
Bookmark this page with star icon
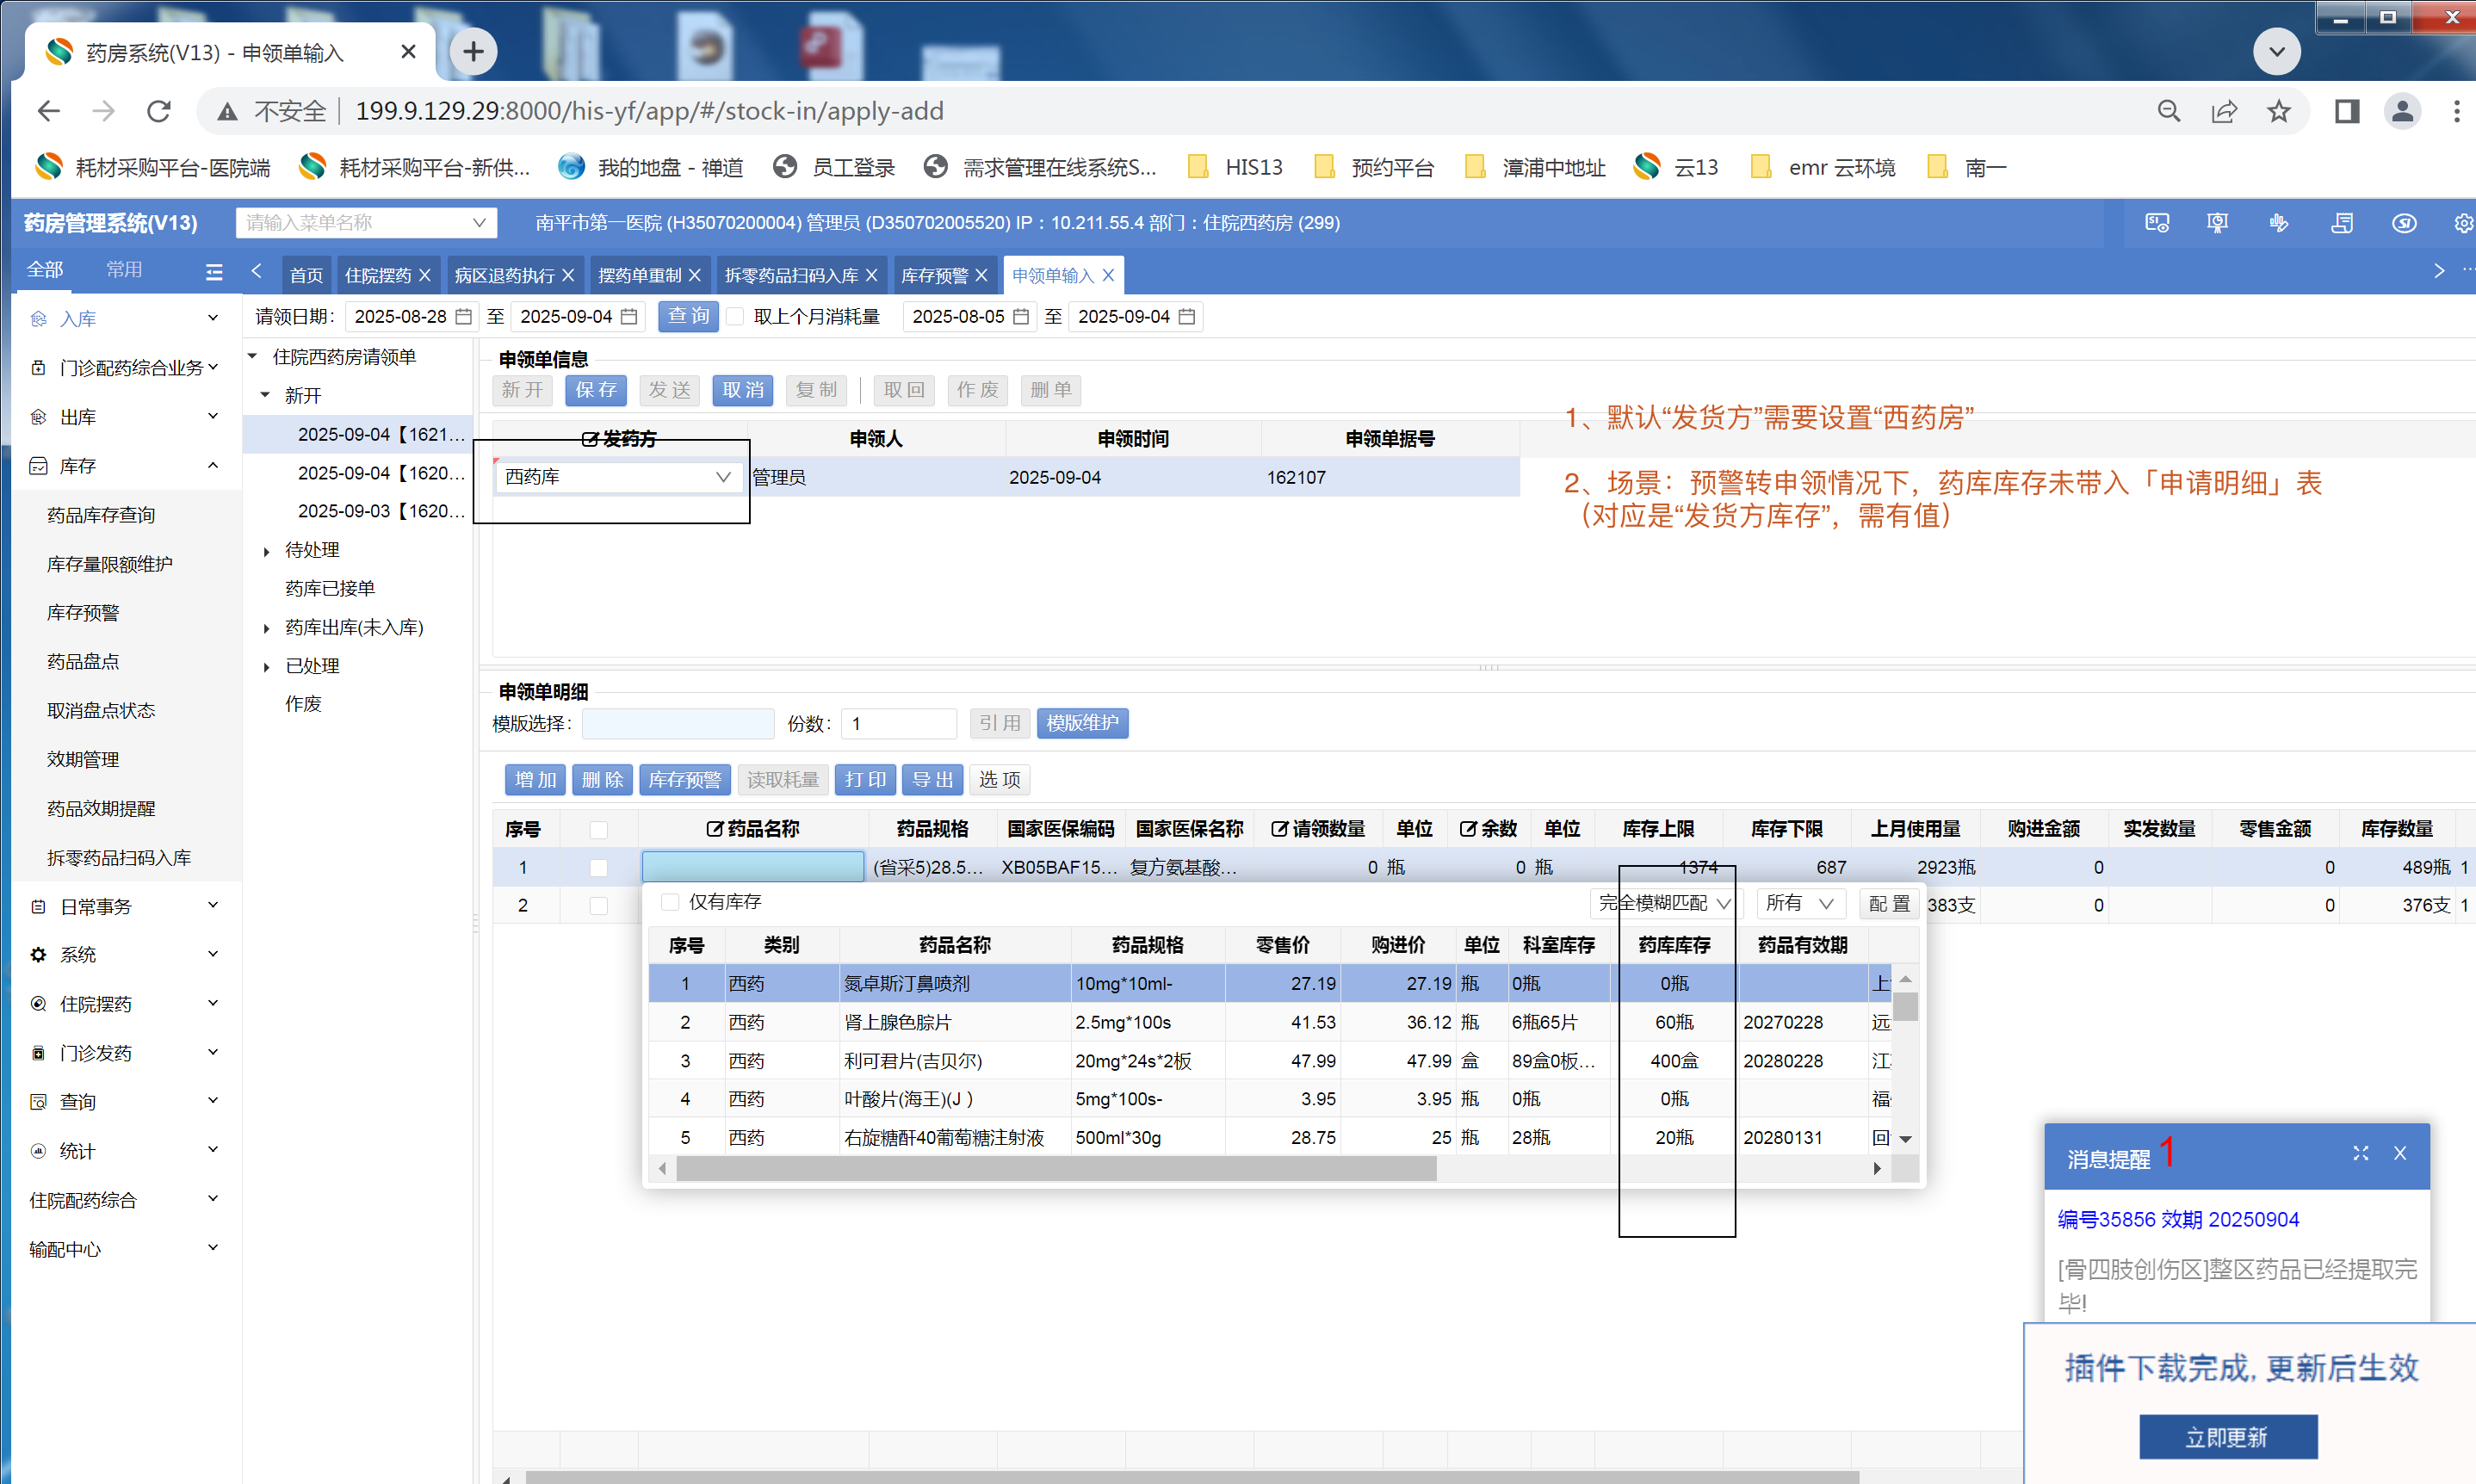pos(2278,111)
